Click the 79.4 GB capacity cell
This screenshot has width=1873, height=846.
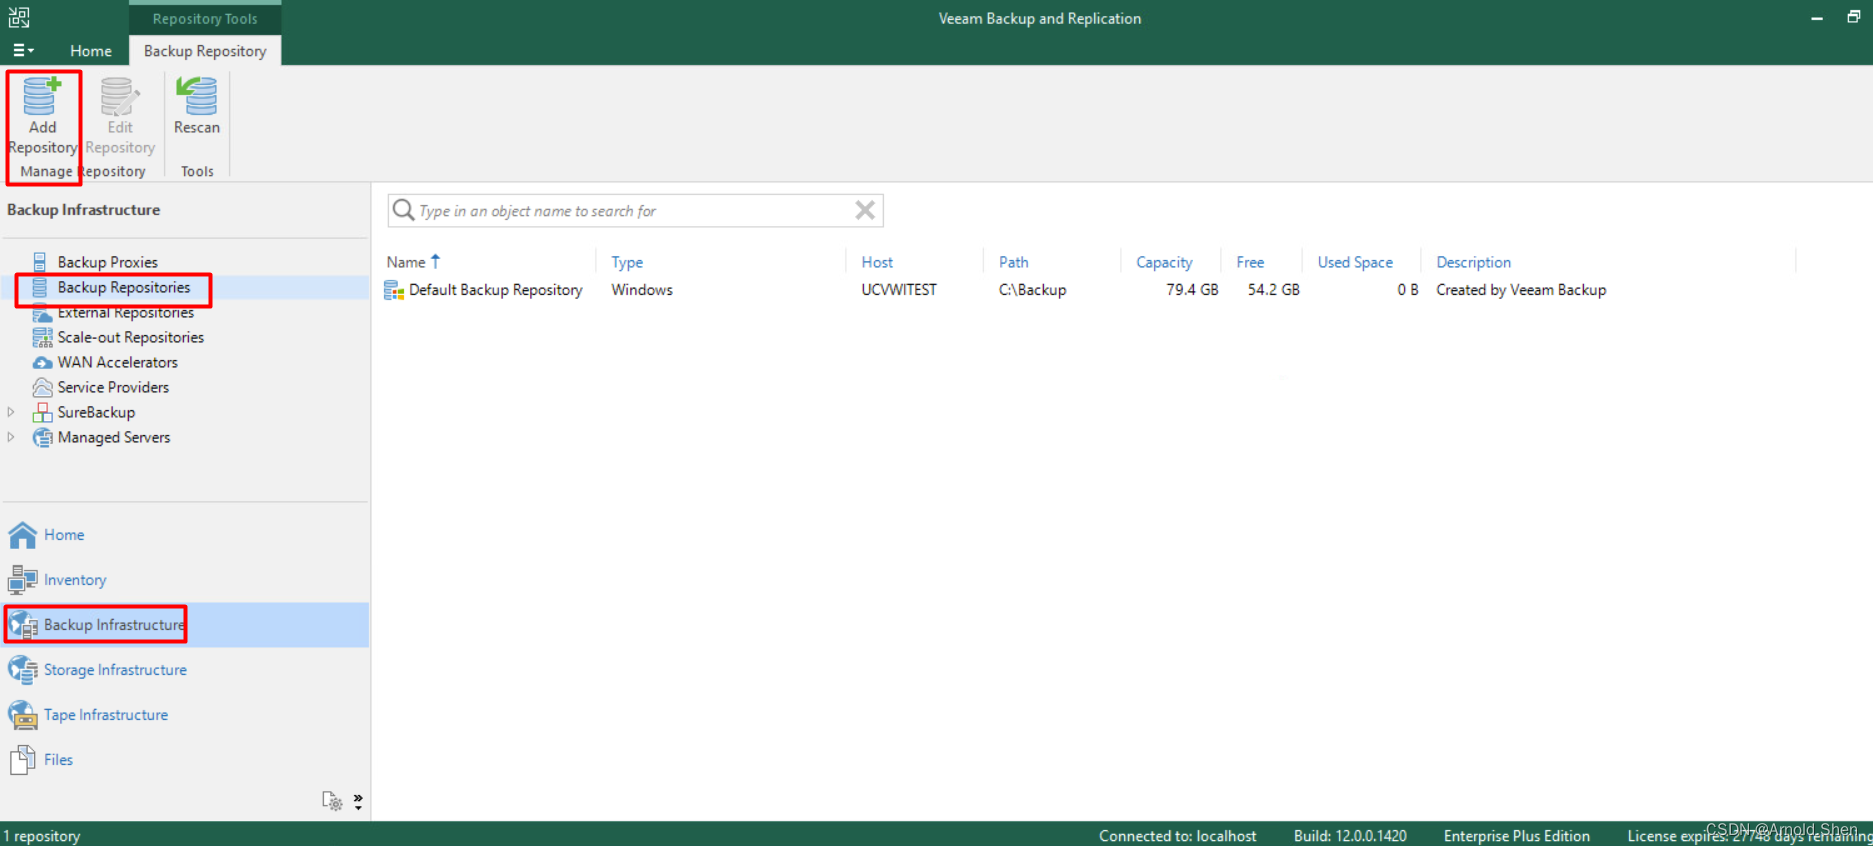tap(1192, 290)
